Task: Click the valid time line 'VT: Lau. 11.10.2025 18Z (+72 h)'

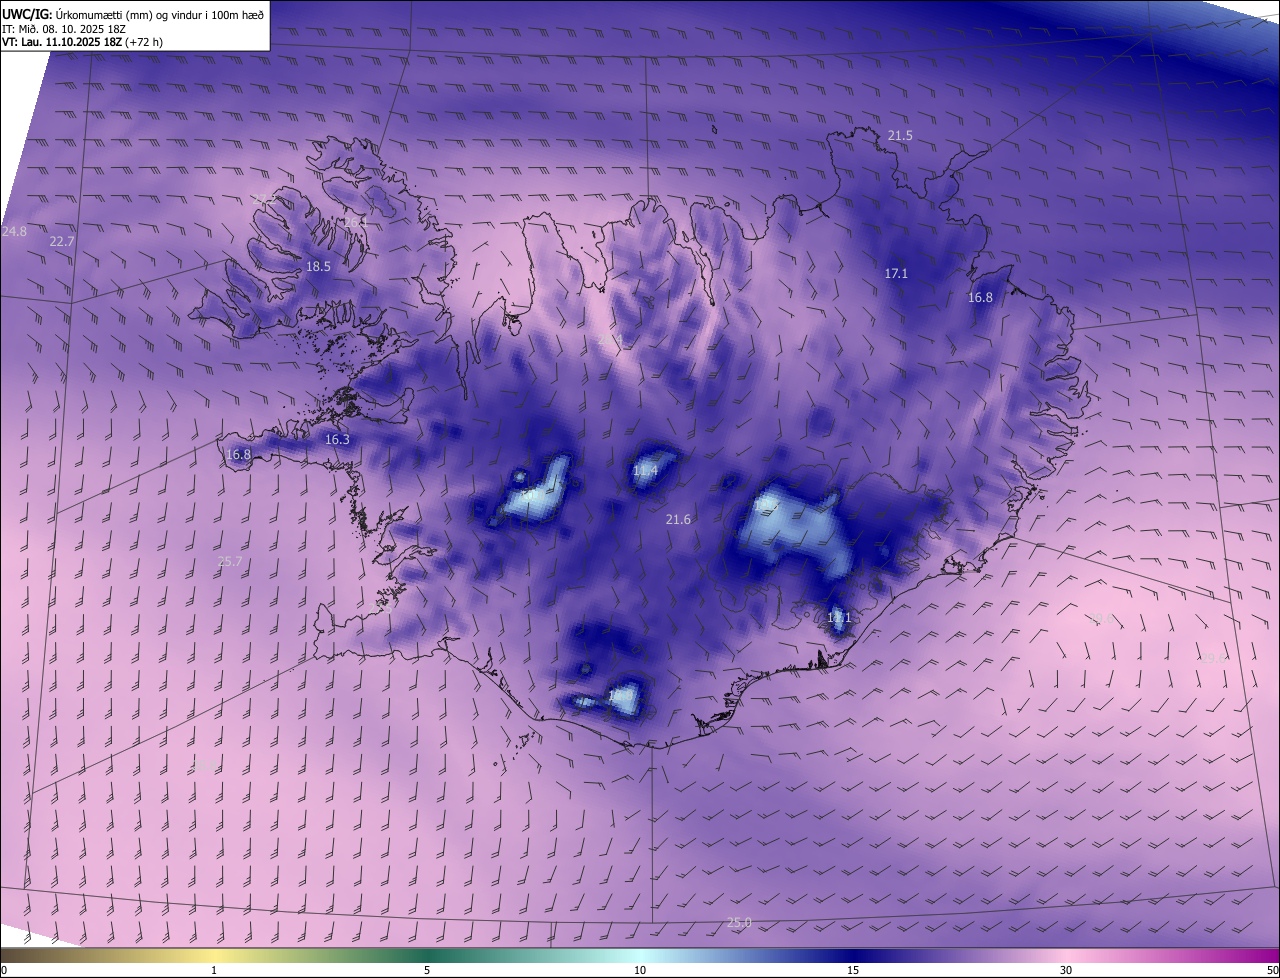Action: pos(82,42)
